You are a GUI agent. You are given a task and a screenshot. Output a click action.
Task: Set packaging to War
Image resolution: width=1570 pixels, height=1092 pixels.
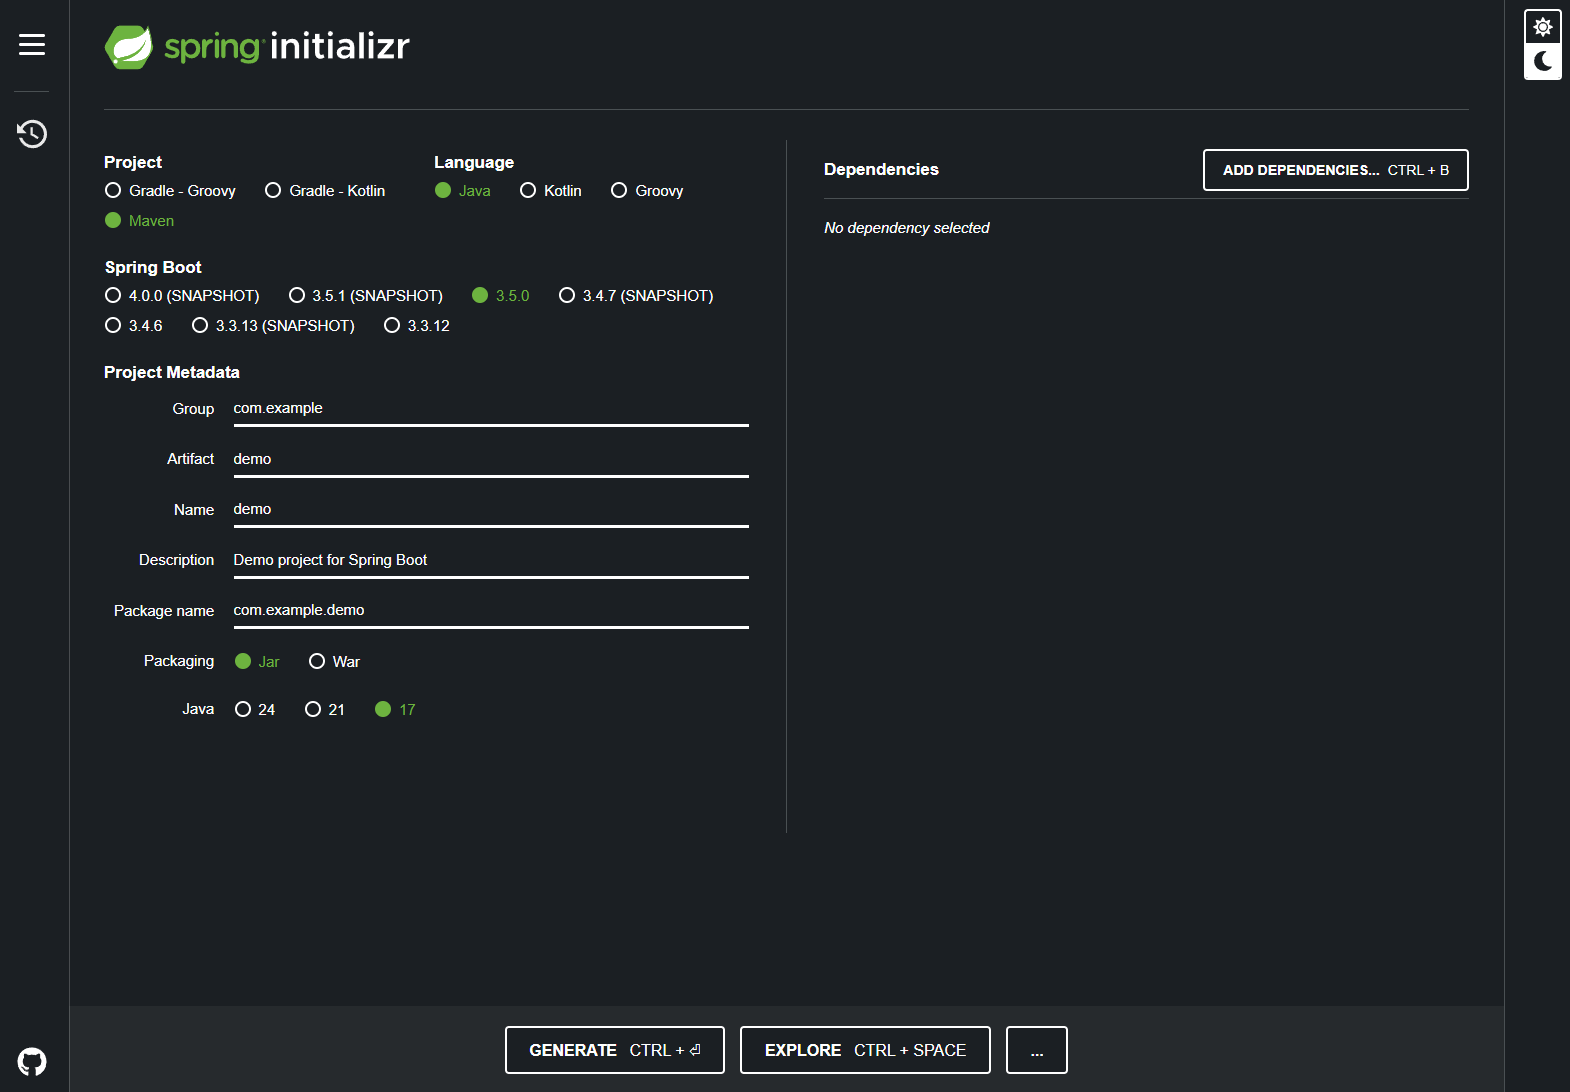click(335, 662)
